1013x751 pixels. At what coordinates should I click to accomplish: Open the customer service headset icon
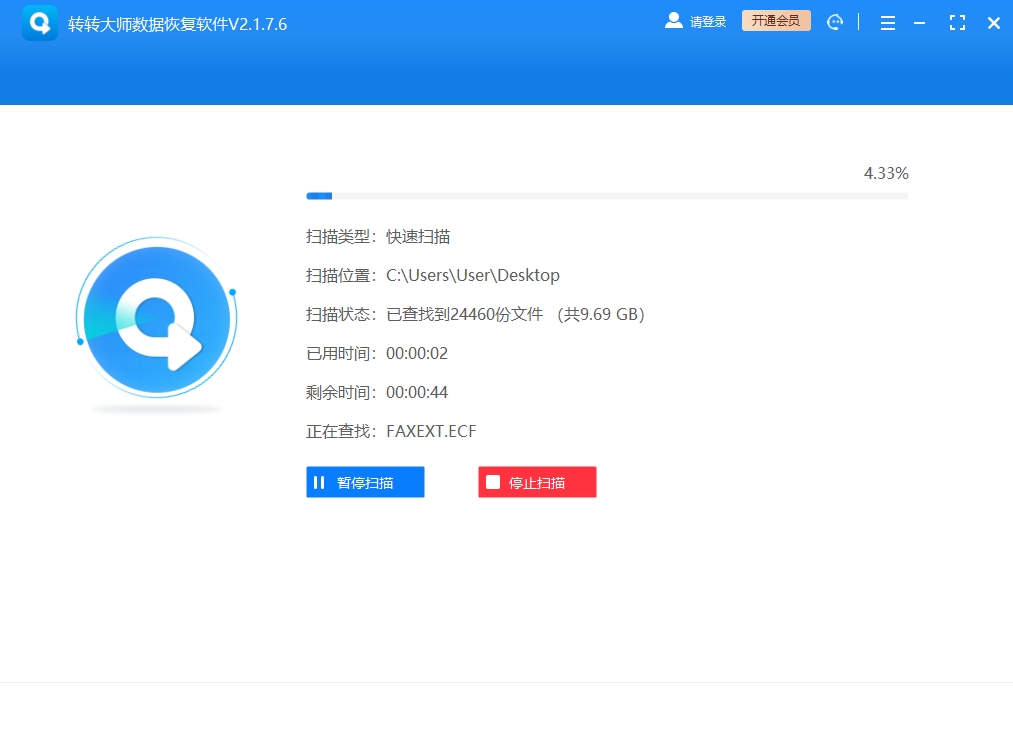835,22
